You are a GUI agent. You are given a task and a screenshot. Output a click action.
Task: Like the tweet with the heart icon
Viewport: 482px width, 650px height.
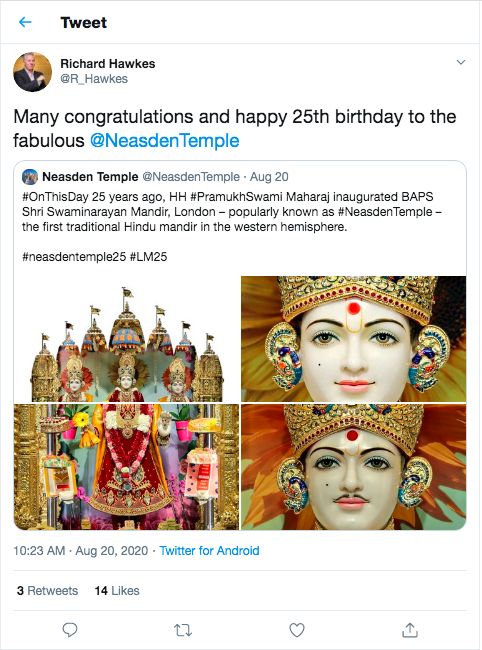coord(297,630)
